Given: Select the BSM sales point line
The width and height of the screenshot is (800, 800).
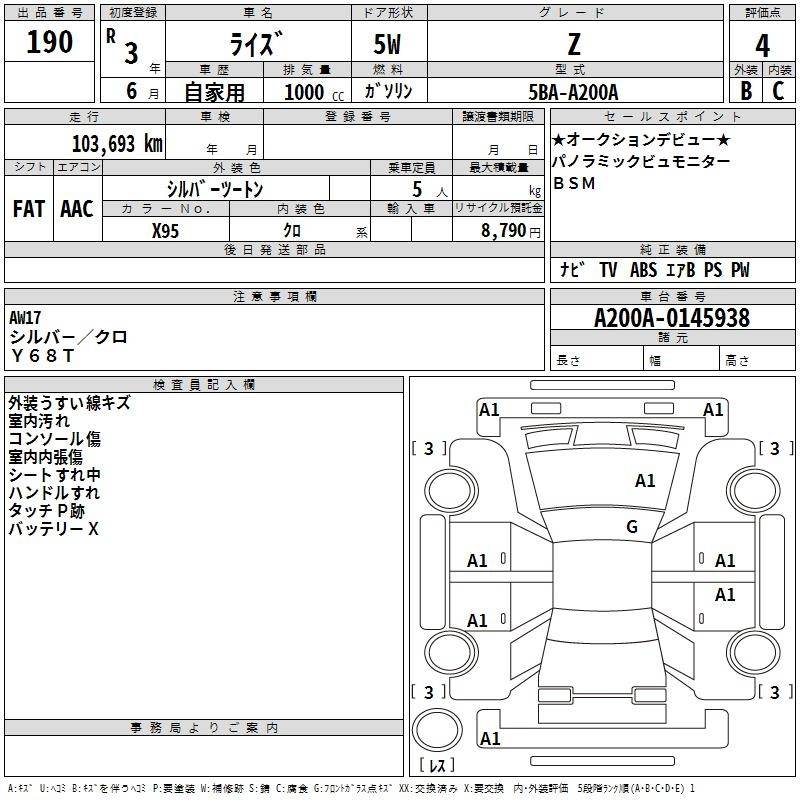Looking at the screenshot, I should pos(573,183).
